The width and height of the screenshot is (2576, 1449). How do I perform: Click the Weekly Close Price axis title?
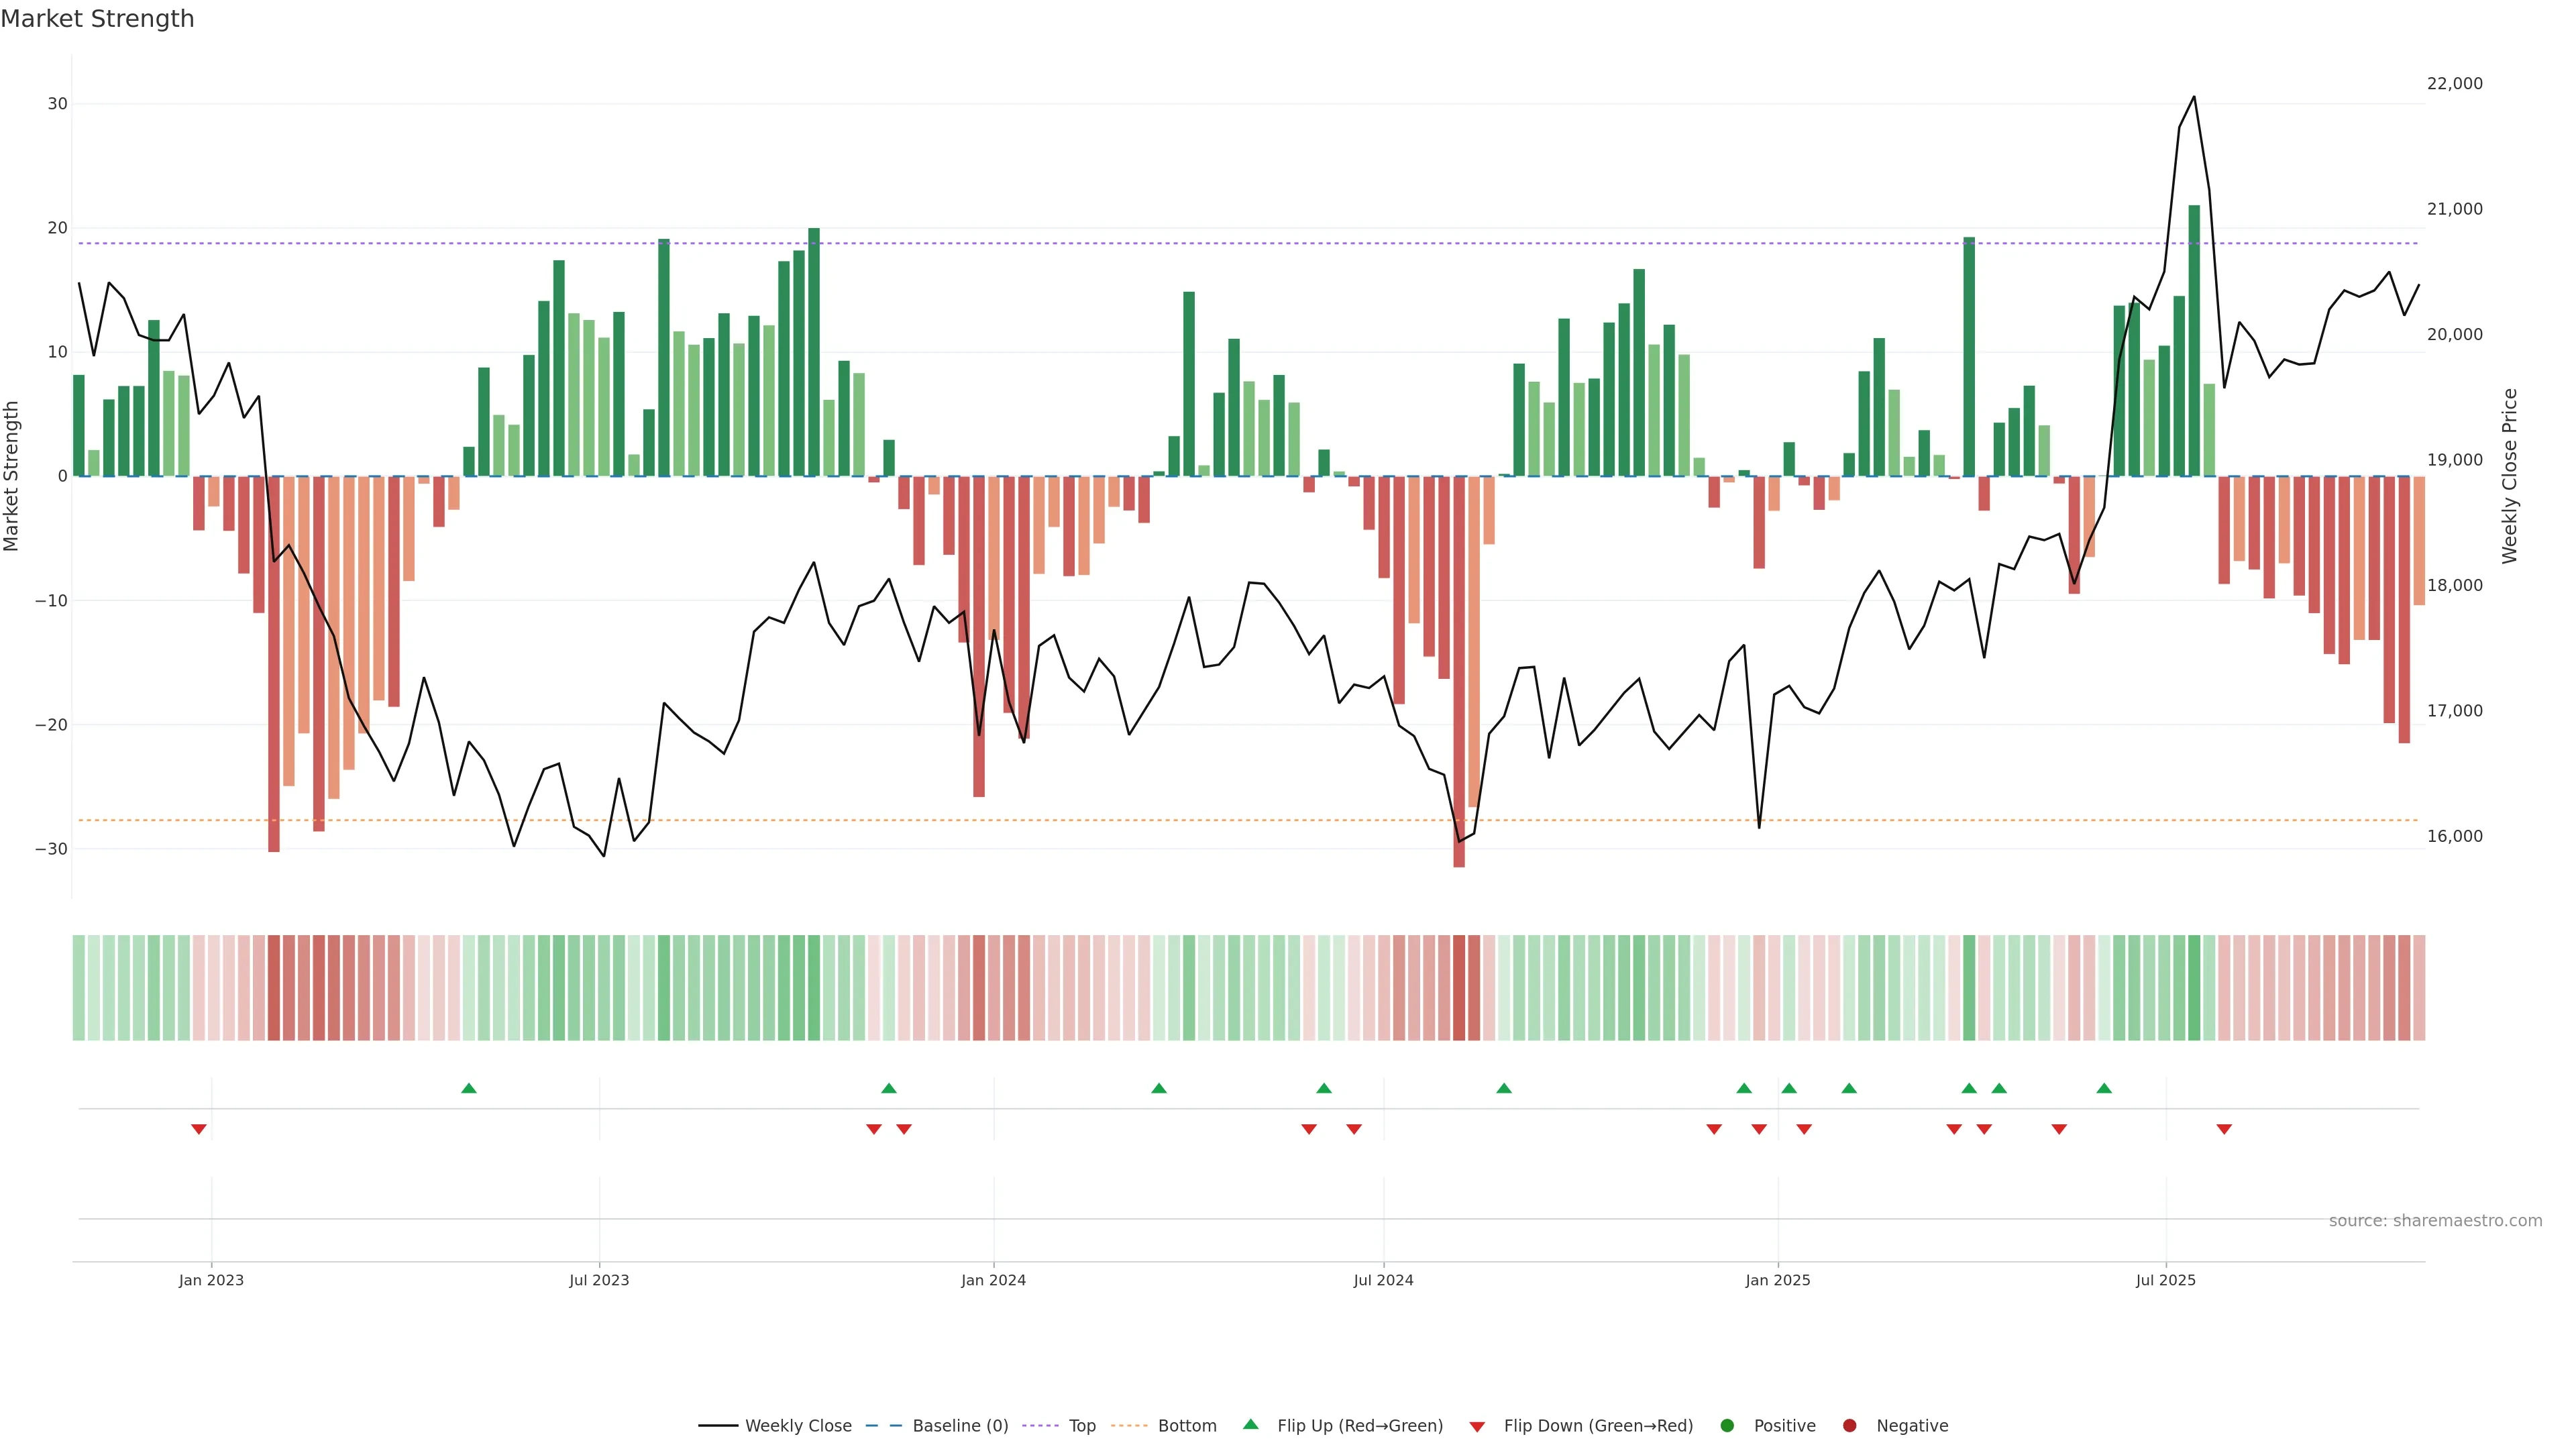click(x=2509, y=476)
